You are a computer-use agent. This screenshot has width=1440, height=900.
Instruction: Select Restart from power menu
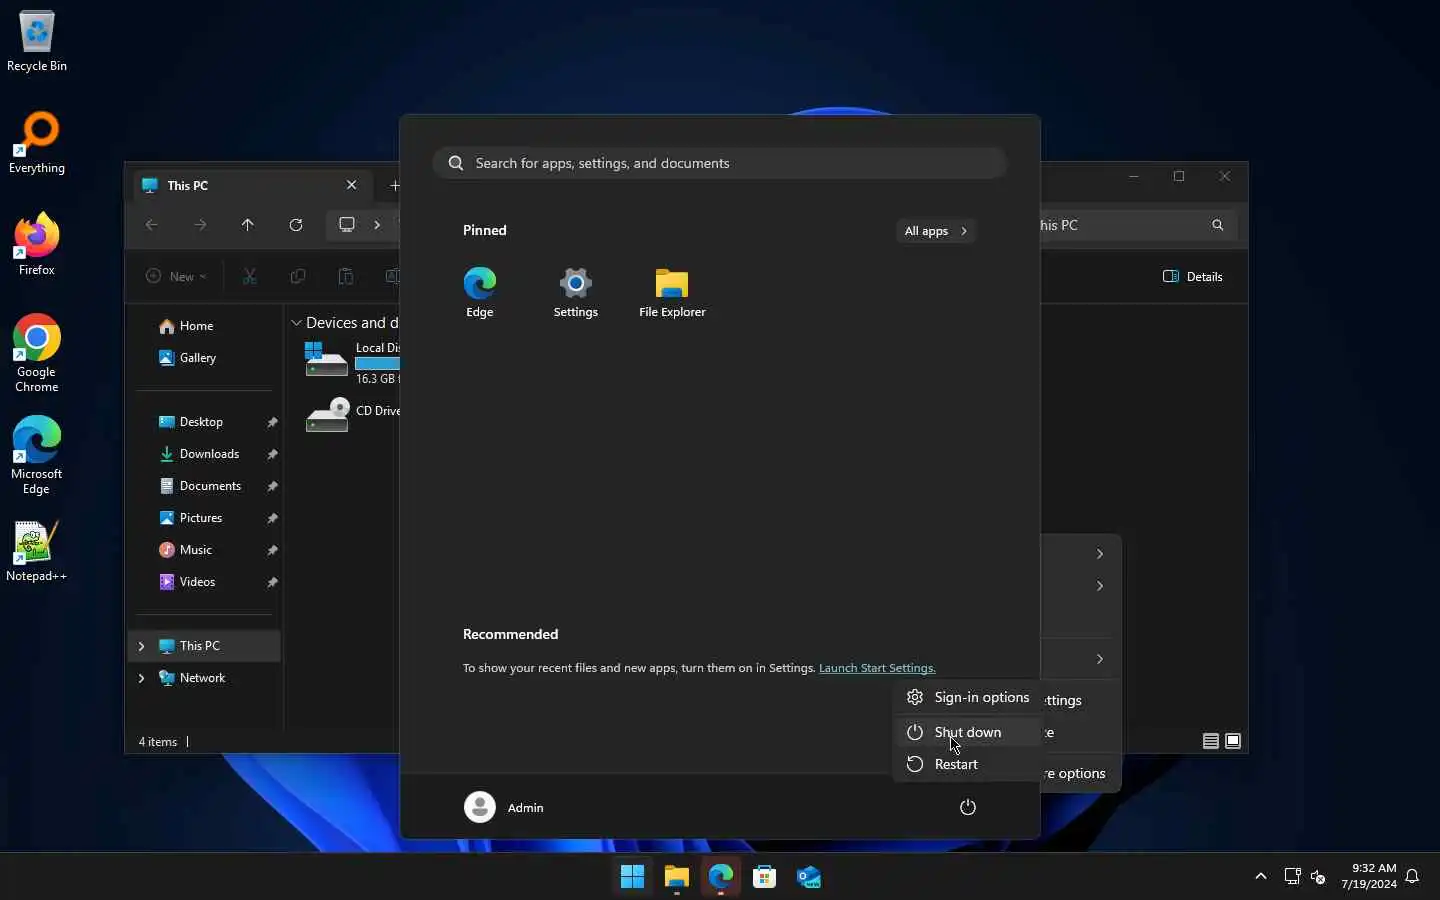tap(966, 764)
